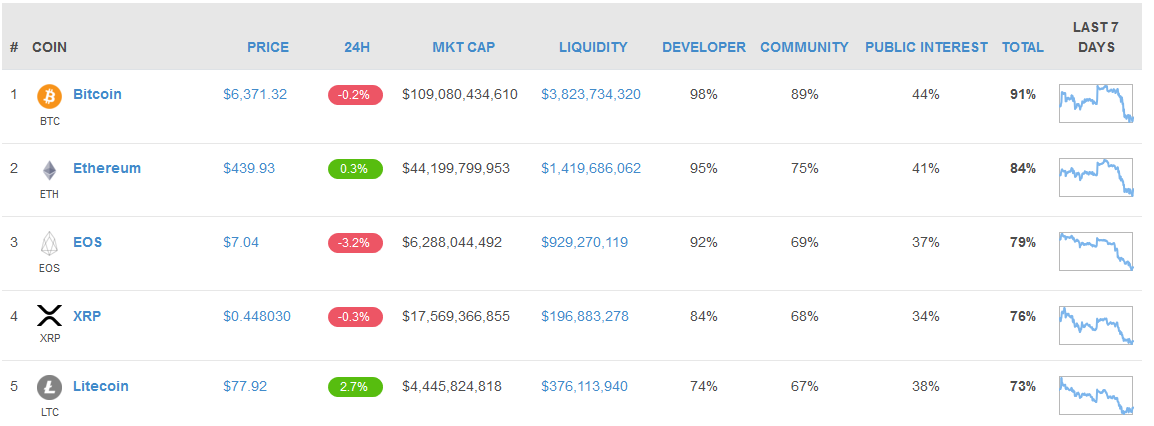Click EOS developer score 92%
This screenshot has height=426, width=1154.
704,242
